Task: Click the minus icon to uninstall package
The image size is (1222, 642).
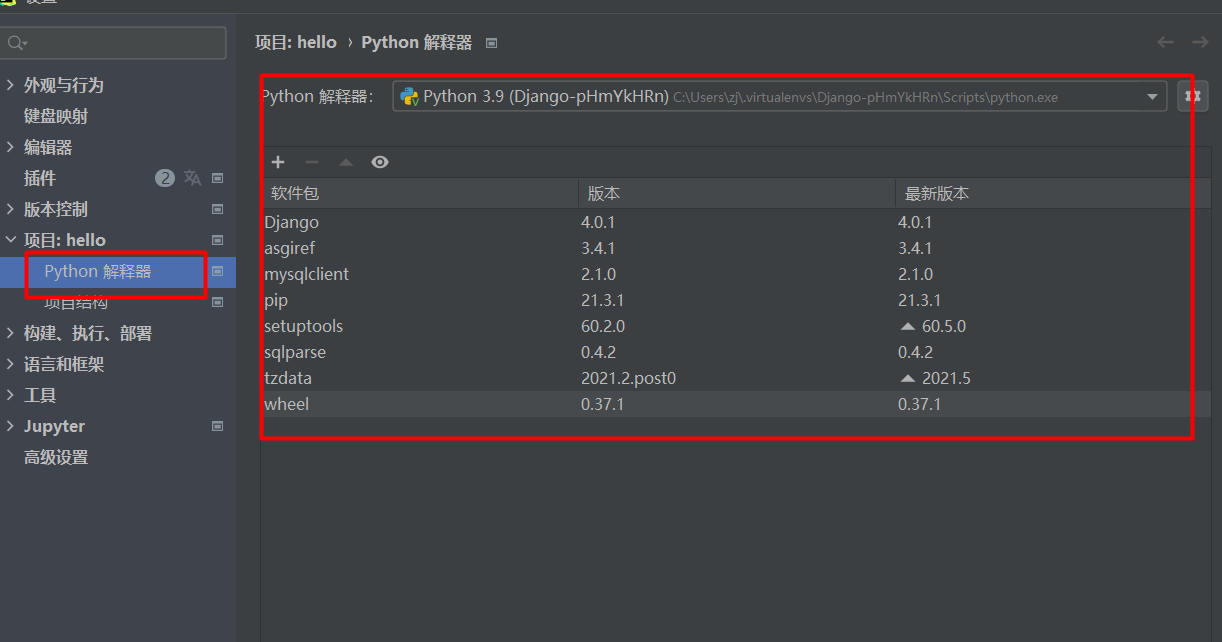Action: coord(312,162)
